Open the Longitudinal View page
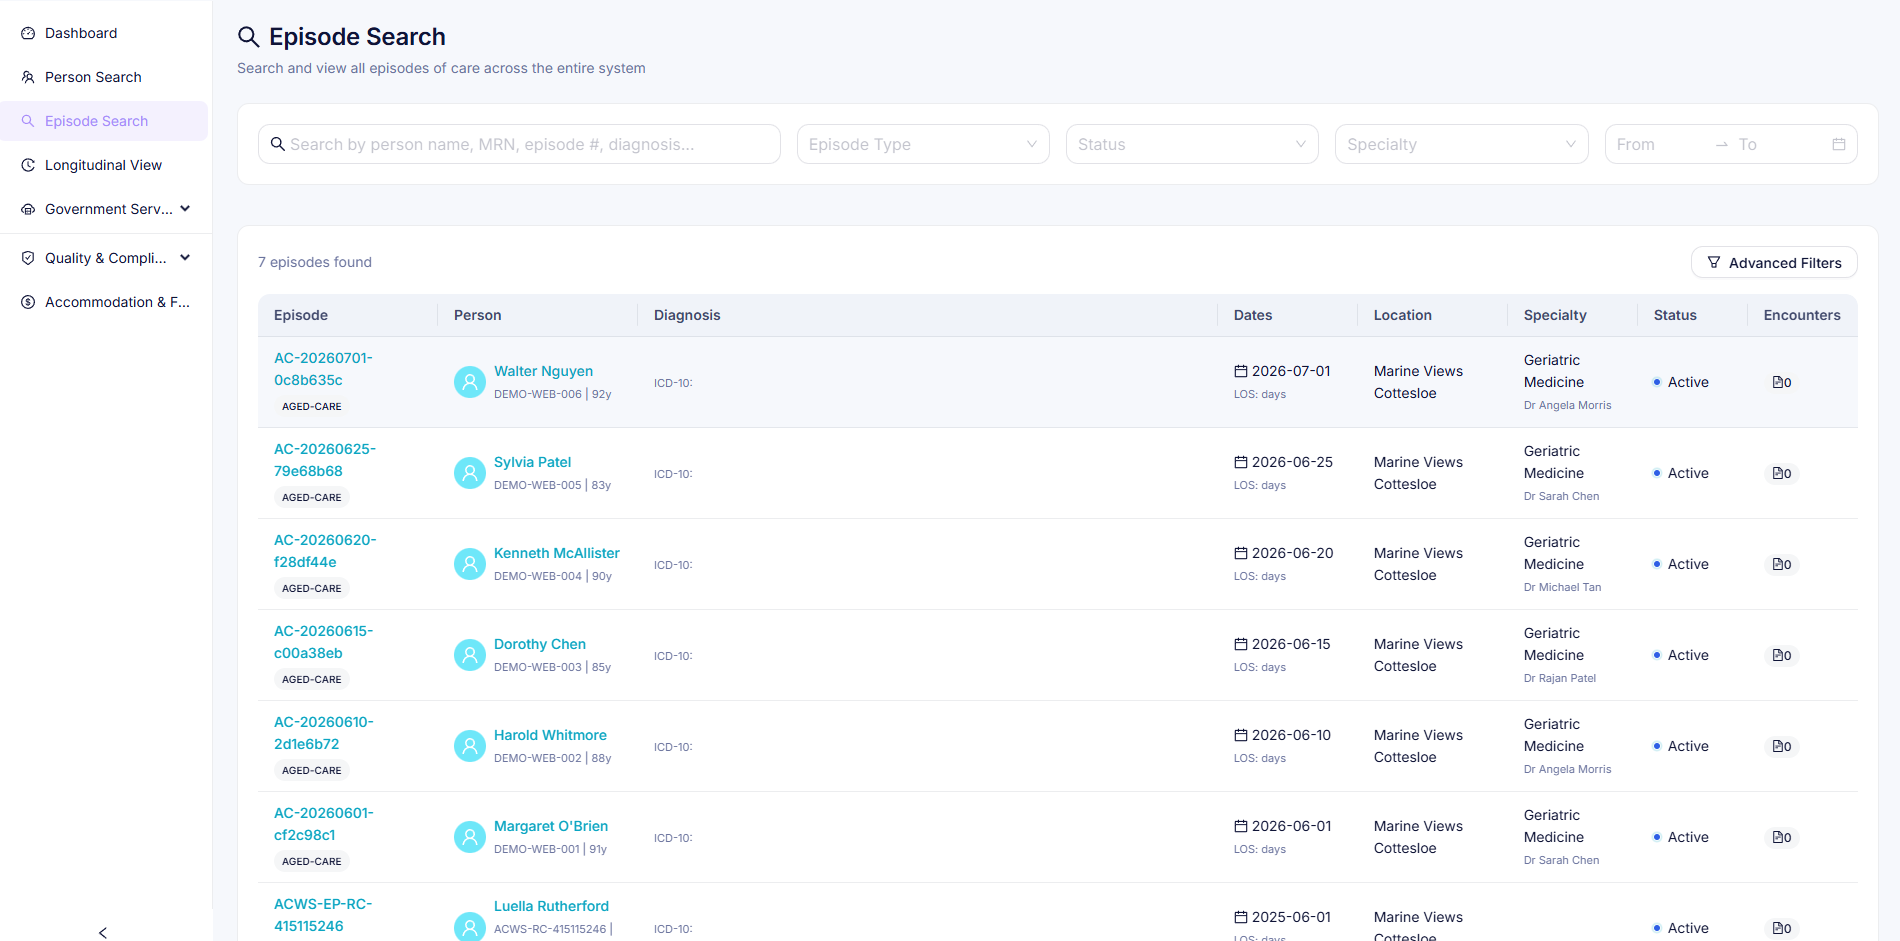This screenshot has height=941, width=1900. pos(104,165)
